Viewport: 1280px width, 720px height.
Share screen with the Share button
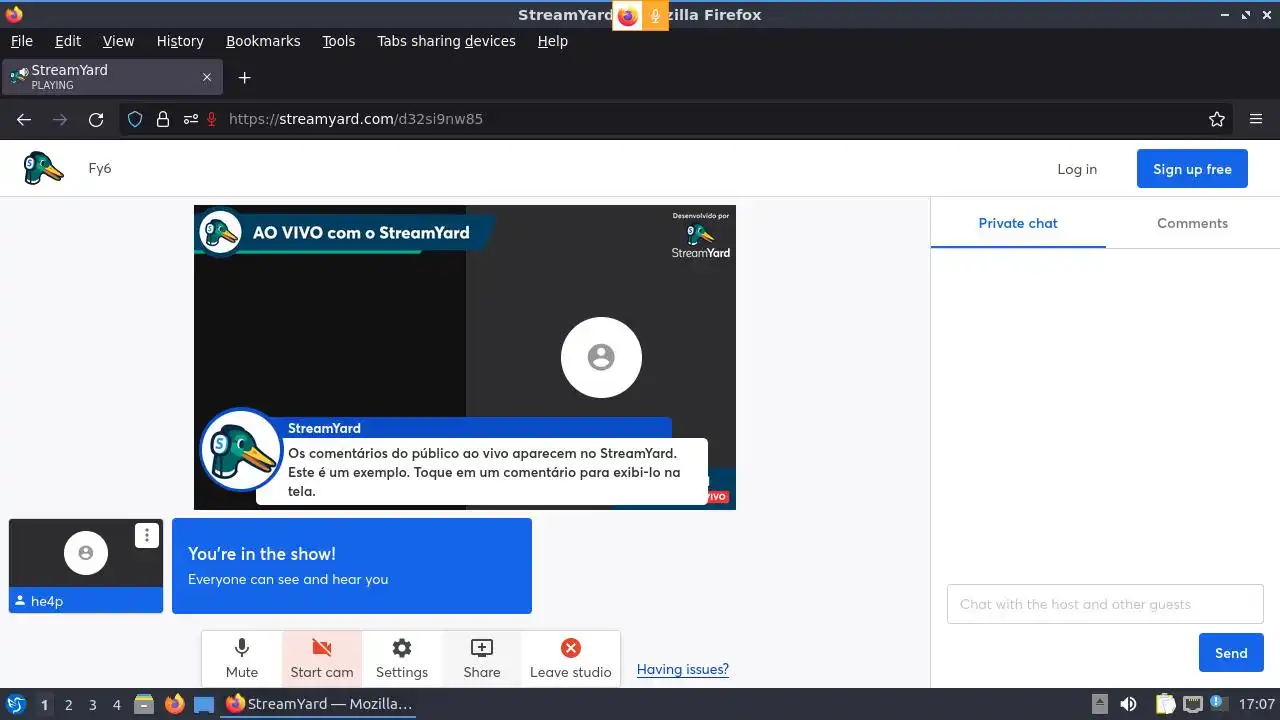(x=482, y=659)
